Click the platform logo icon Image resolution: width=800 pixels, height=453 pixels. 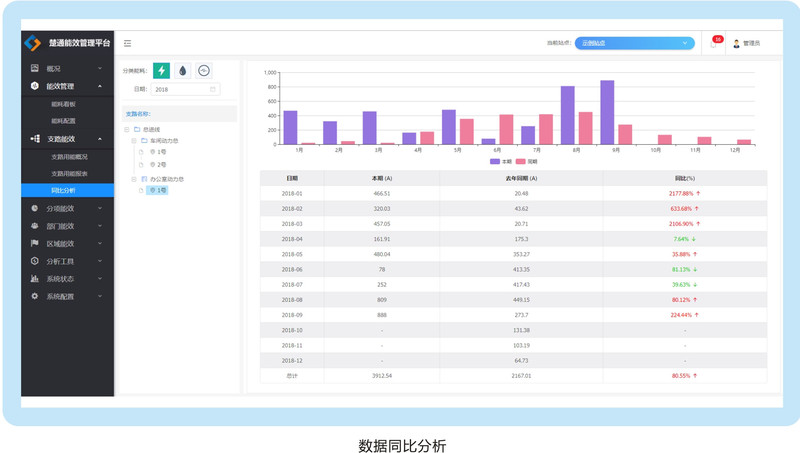point(33,43)
